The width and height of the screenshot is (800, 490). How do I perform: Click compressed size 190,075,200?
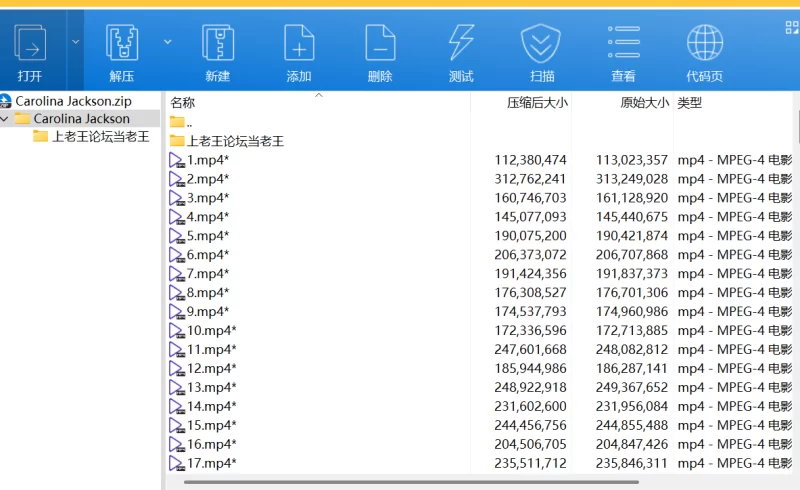[530, 236]
